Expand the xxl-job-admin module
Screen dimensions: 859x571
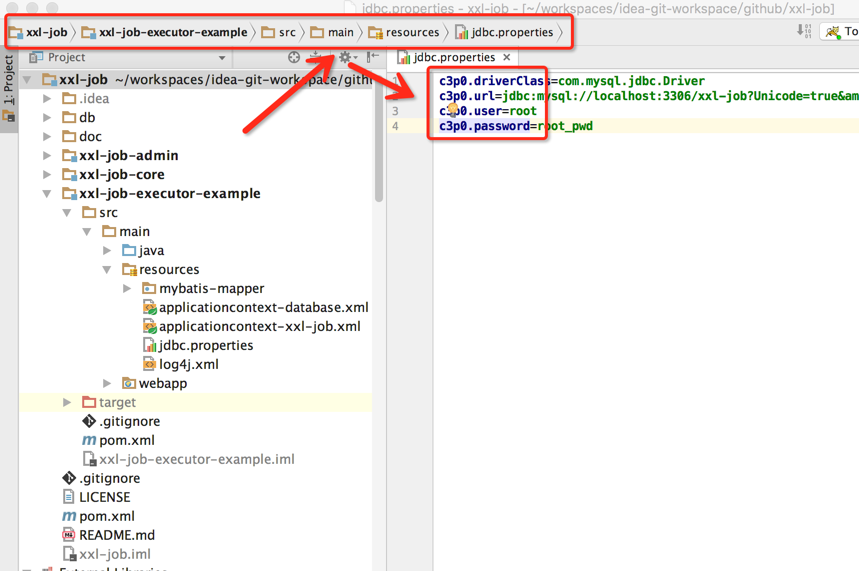pyautogui.click(x=47, y=156)
